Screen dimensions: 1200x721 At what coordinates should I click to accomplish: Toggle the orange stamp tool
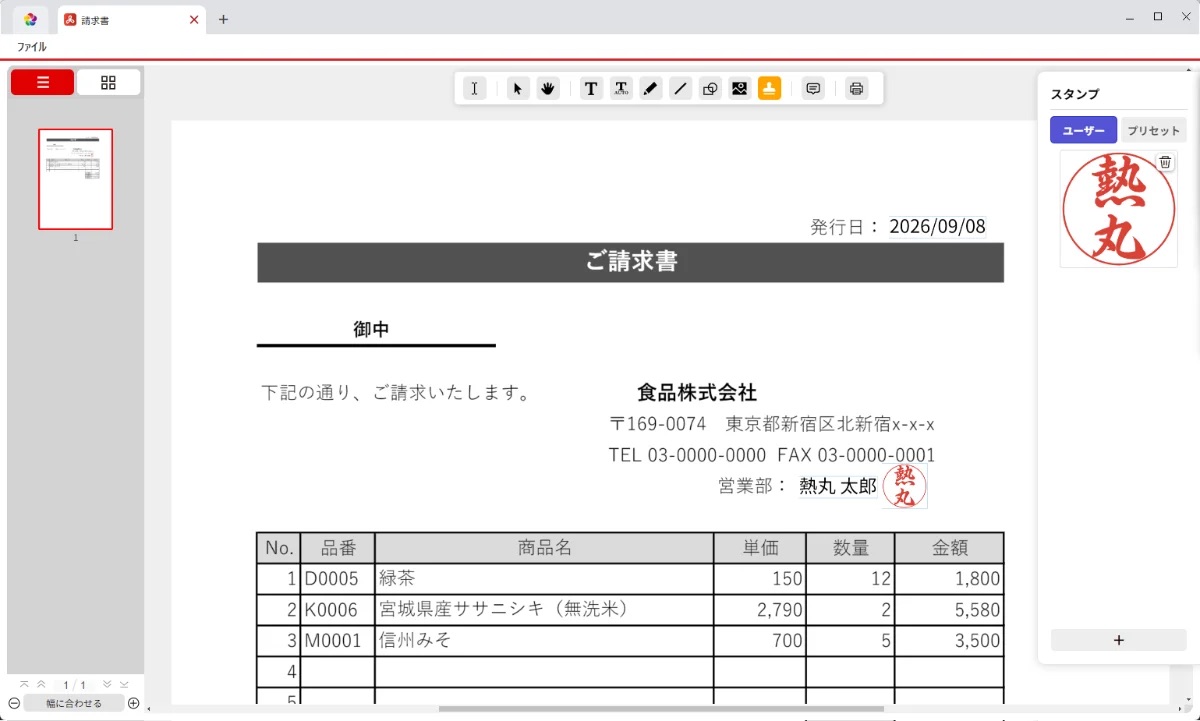click(x=769, y=89)
